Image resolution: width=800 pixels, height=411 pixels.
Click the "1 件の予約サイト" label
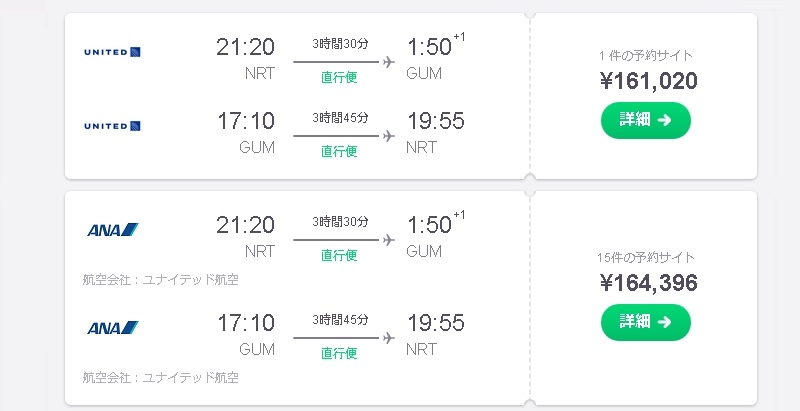pyautogui.click(x=645, y=56)
